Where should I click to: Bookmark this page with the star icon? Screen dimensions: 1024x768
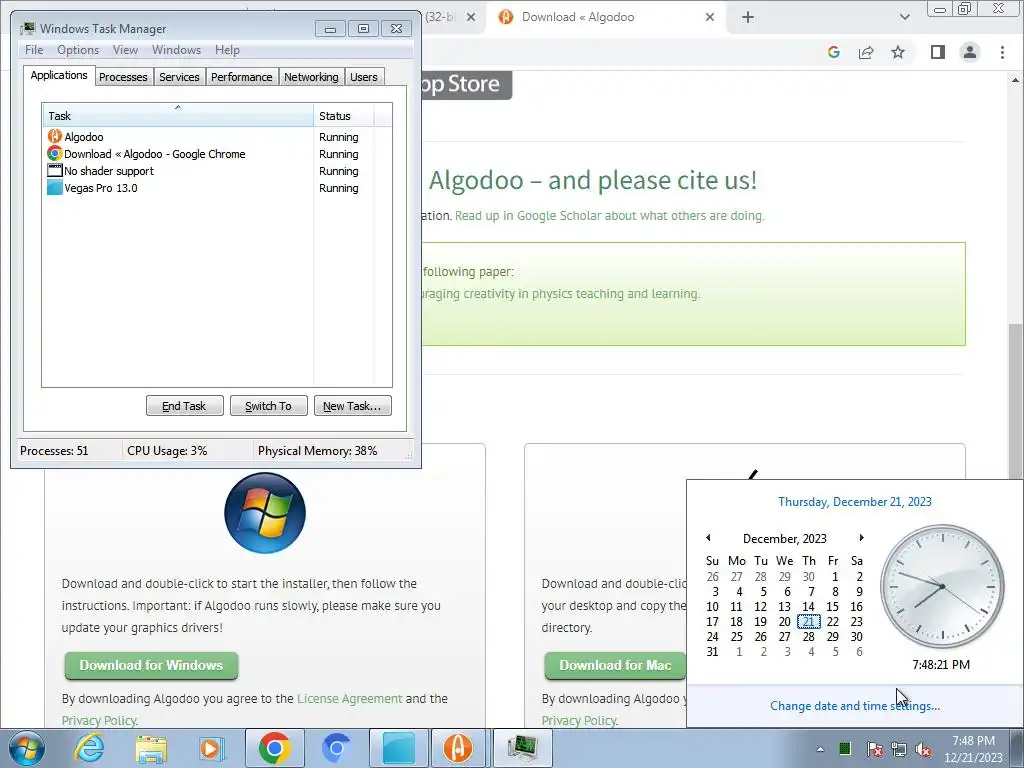tap(898, 52)
